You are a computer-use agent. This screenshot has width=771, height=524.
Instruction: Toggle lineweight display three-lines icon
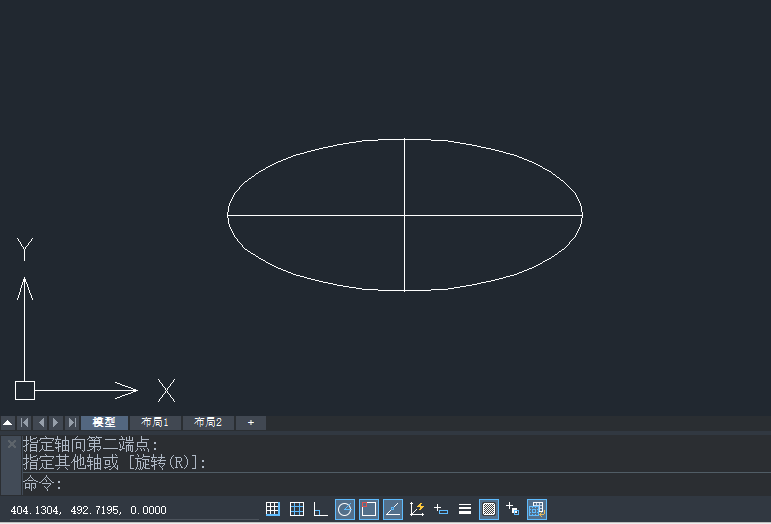[465, 509]
